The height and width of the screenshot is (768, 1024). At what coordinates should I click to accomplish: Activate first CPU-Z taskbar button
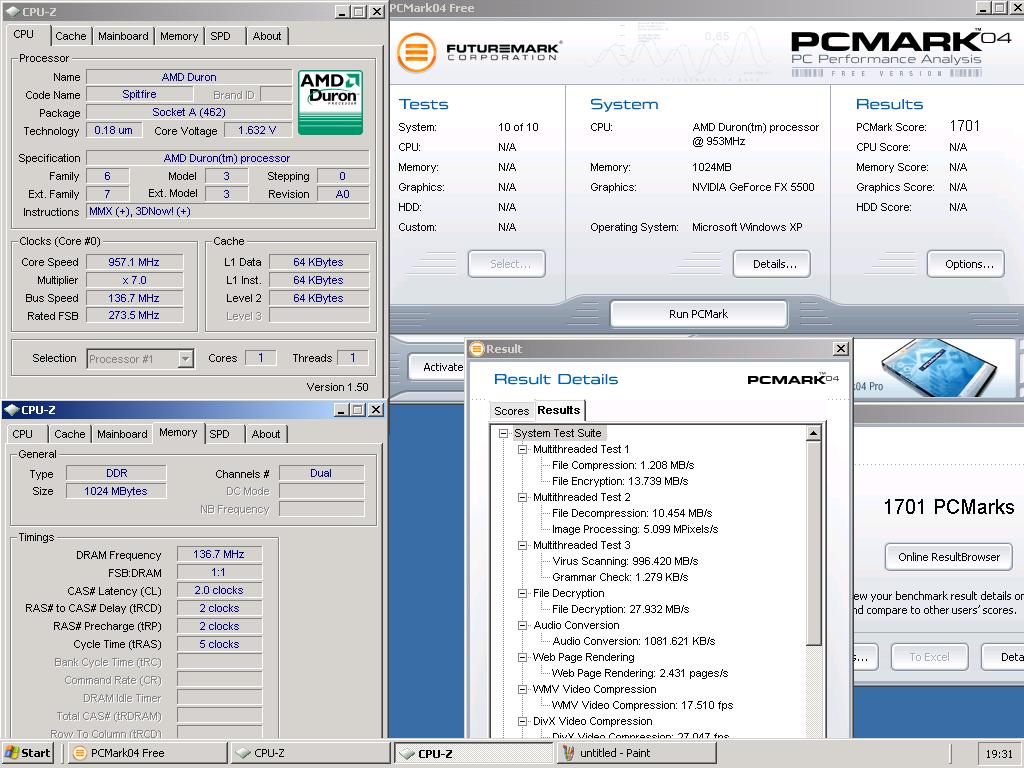[311, 753]
